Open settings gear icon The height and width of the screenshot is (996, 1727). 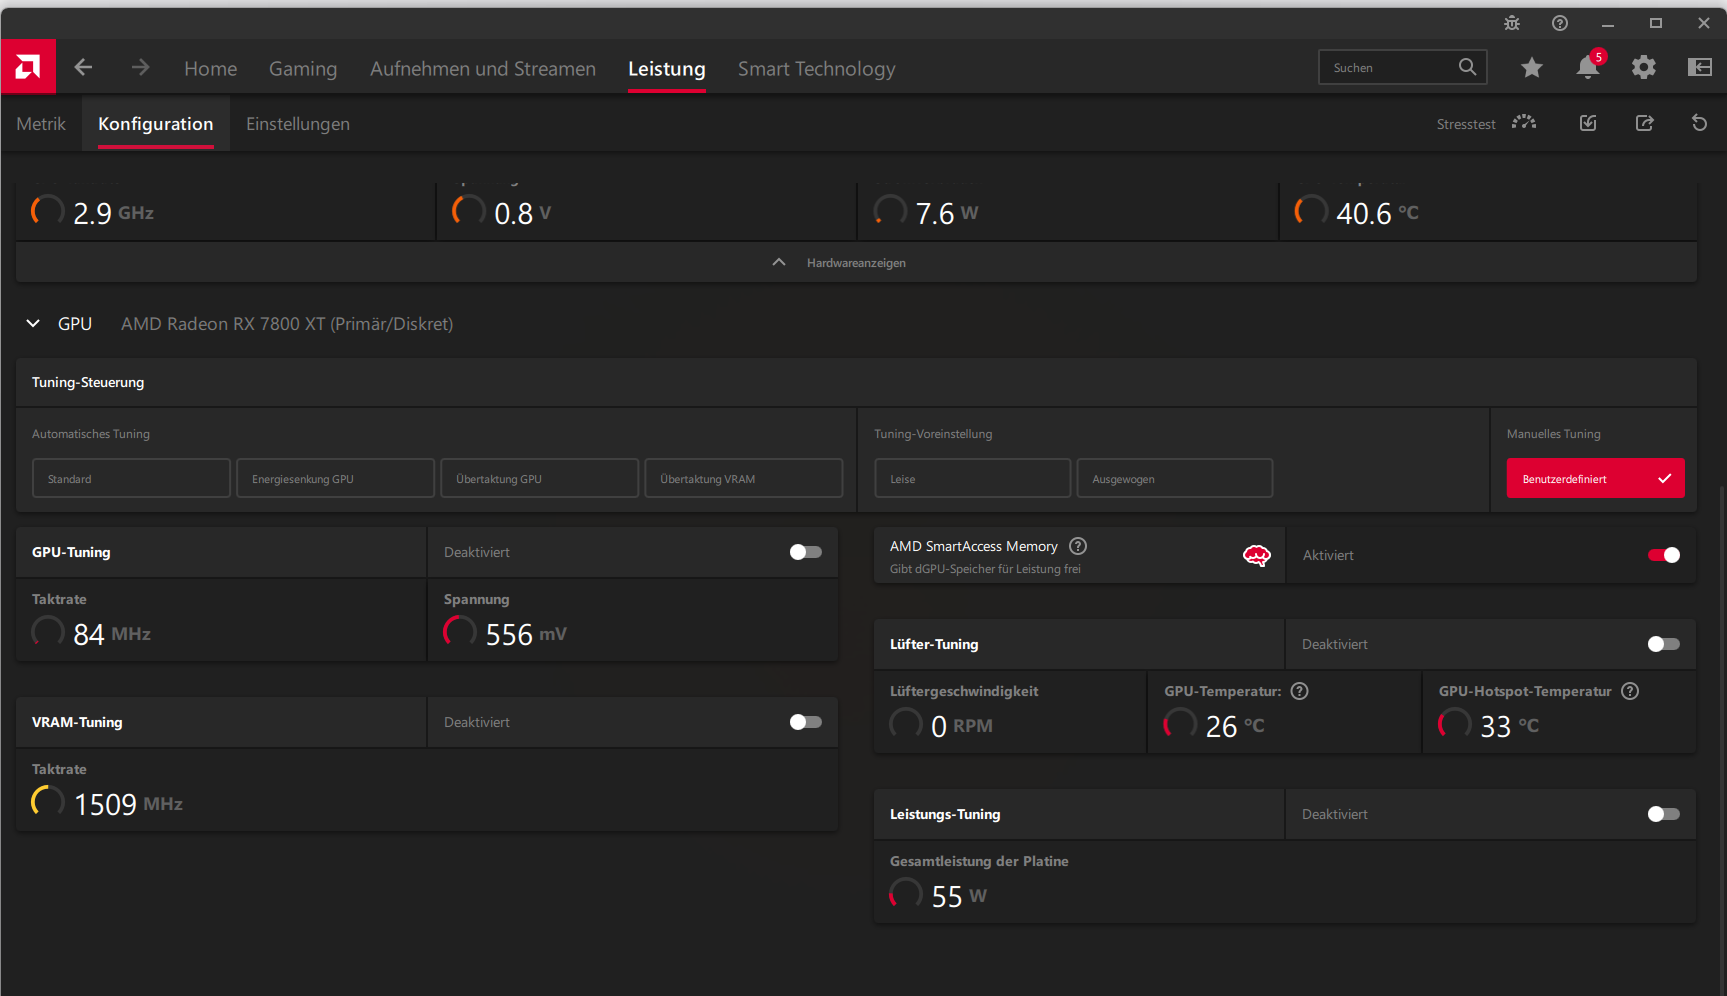(x=1644, y=67)
